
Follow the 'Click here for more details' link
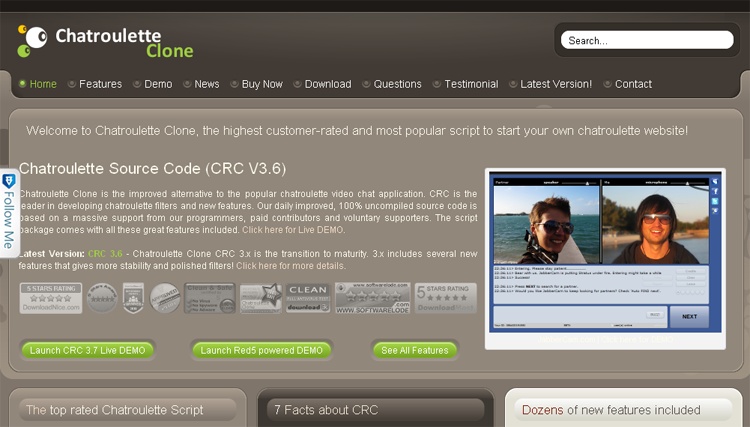click(x=291, y=266)
